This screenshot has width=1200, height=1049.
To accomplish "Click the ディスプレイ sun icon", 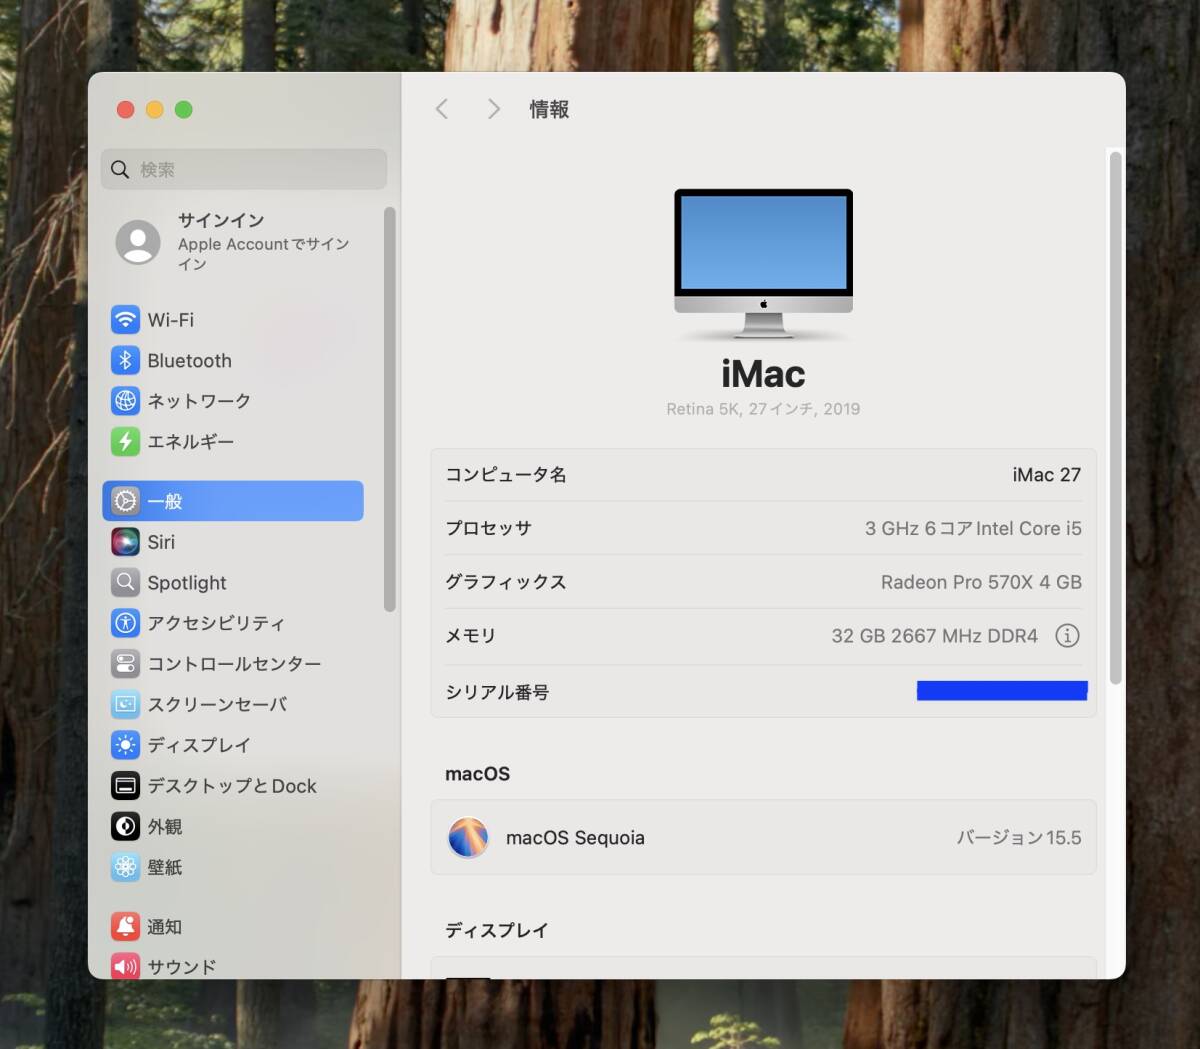I will tap(125, 745).
